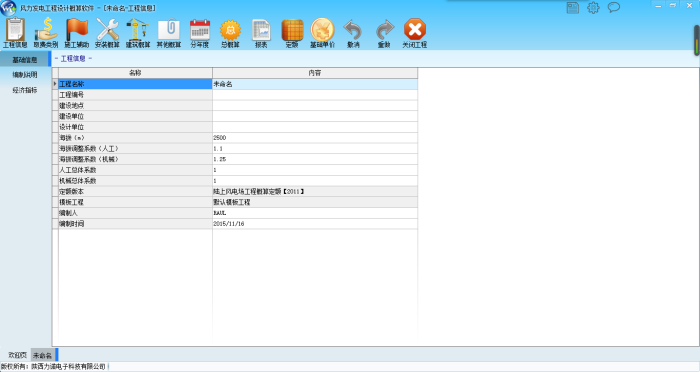Open 基础单价 yuan coin icon
Image resolution: width=700 pixels, height=372 pixels.
tap(322, 33)
